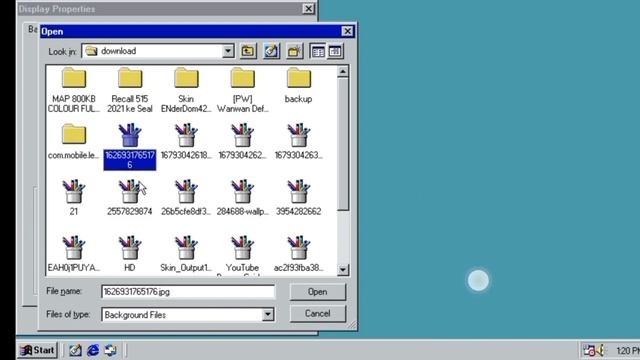Open the Files of type dropdown arrow

coord(268,314)
